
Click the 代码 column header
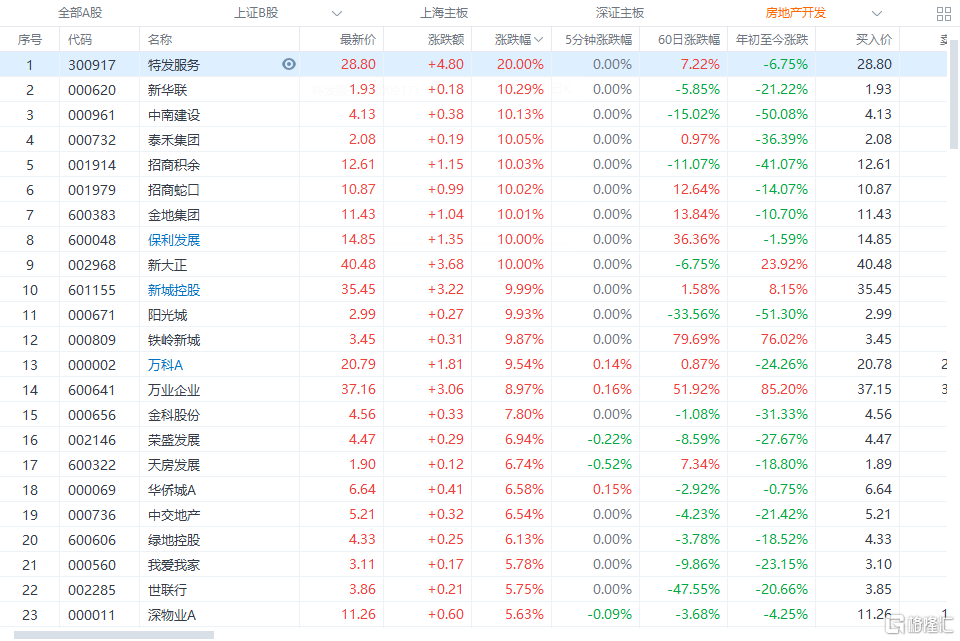click(80, 40)
